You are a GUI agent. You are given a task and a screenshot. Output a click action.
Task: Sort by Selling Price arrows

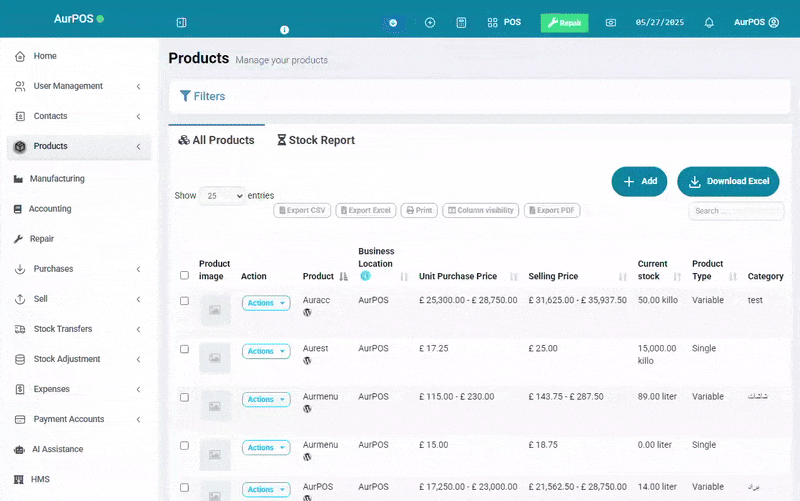tap(622, 277)
